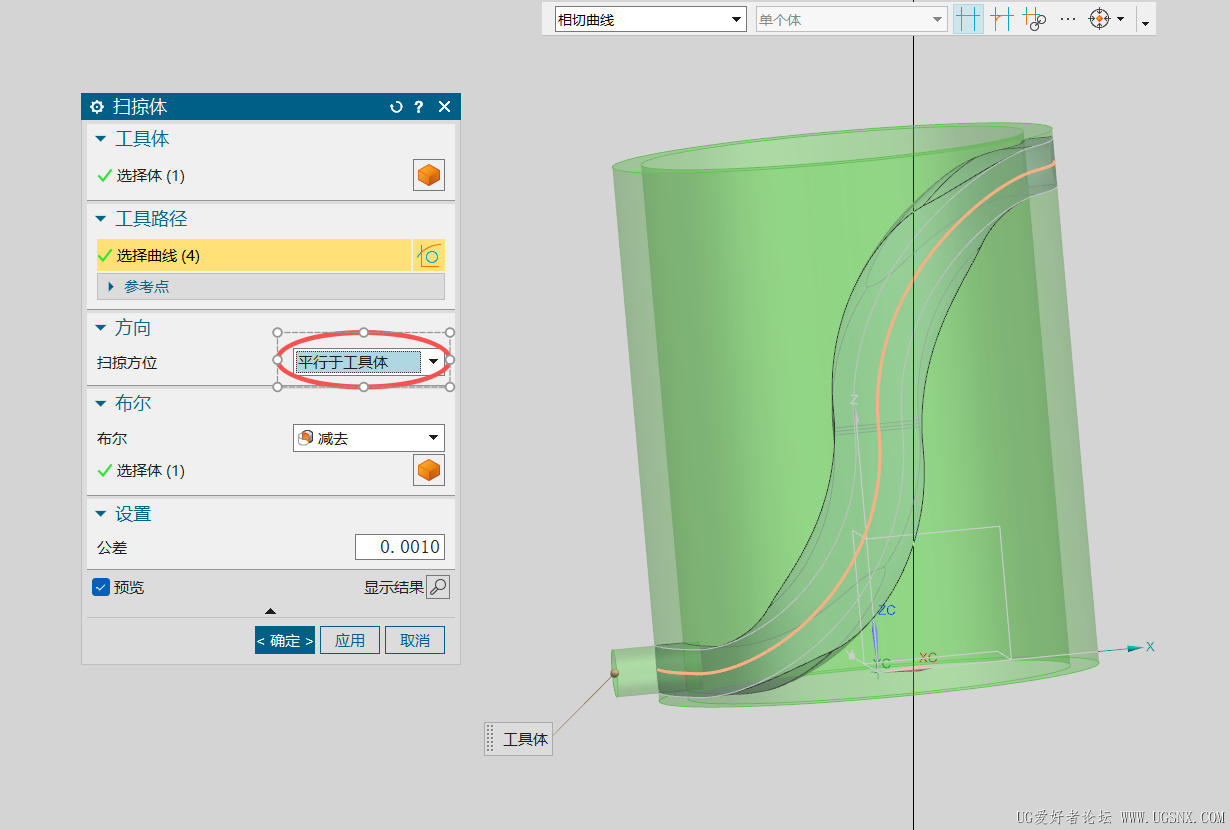The image size is (1230, 830).
Task: Uncheck the 预览 checkbox
Action: (x=100, y=587)
